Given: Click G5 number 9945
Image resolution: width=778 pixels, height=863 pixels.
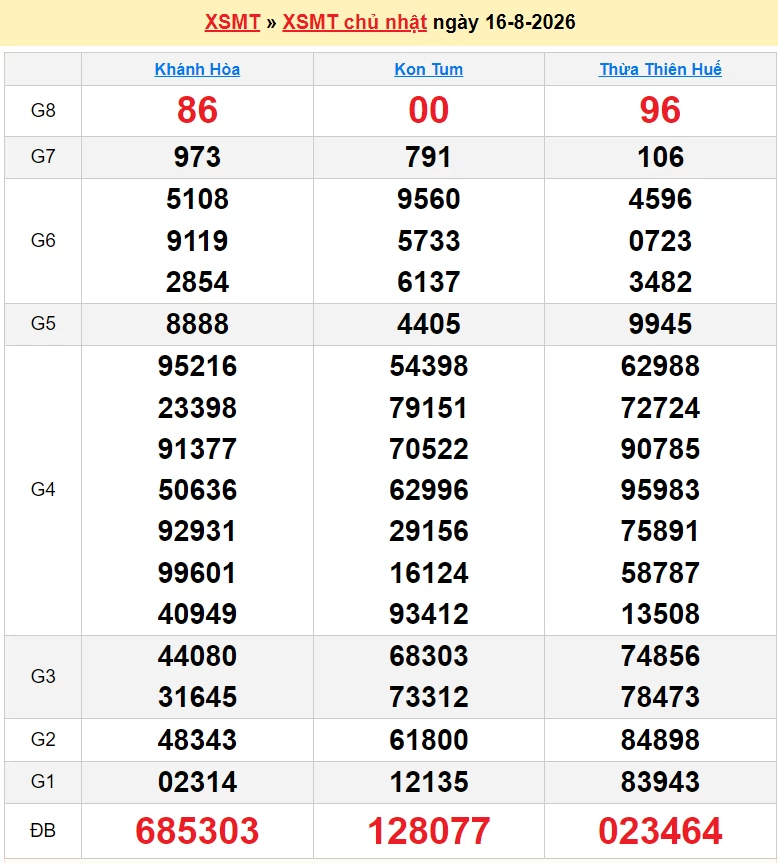Looking at the screenshot, I should (660, 324).
